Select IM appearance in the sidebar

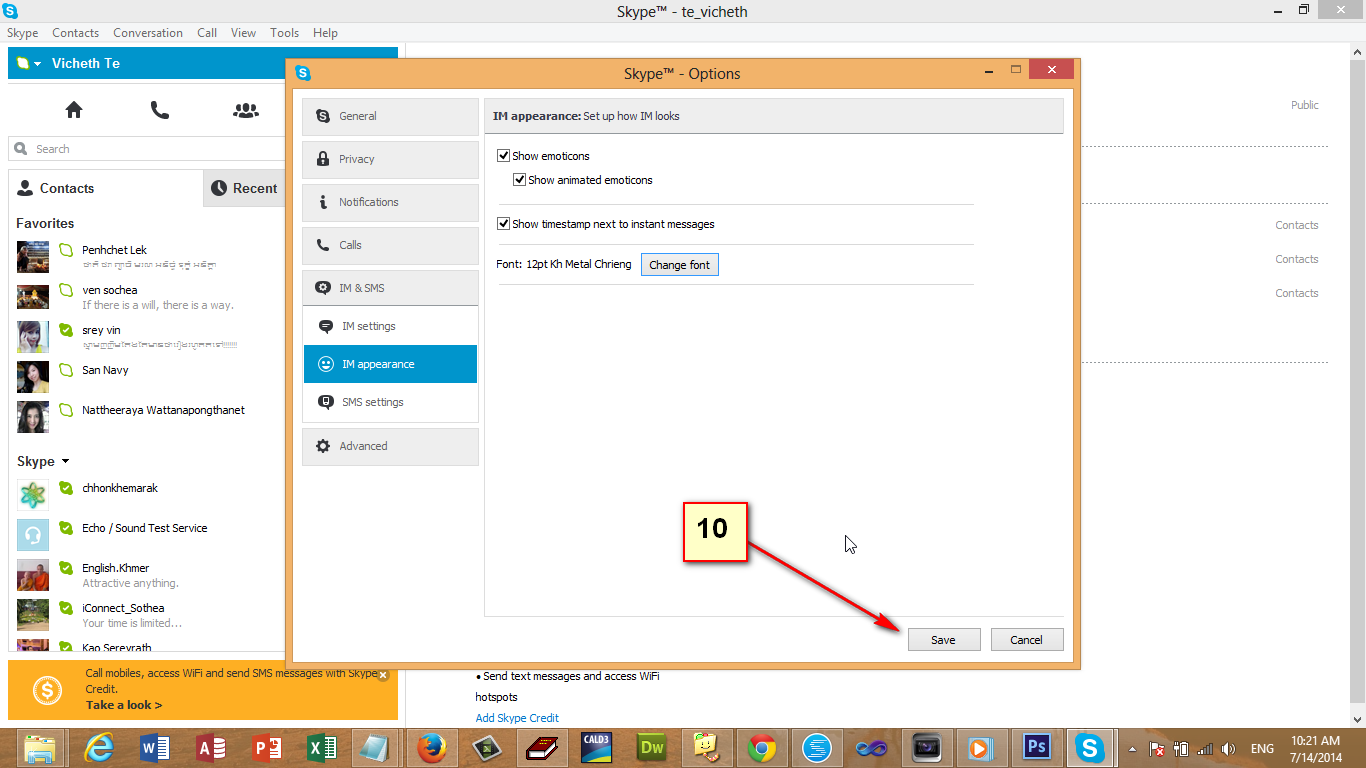click(x=390, y=364)
